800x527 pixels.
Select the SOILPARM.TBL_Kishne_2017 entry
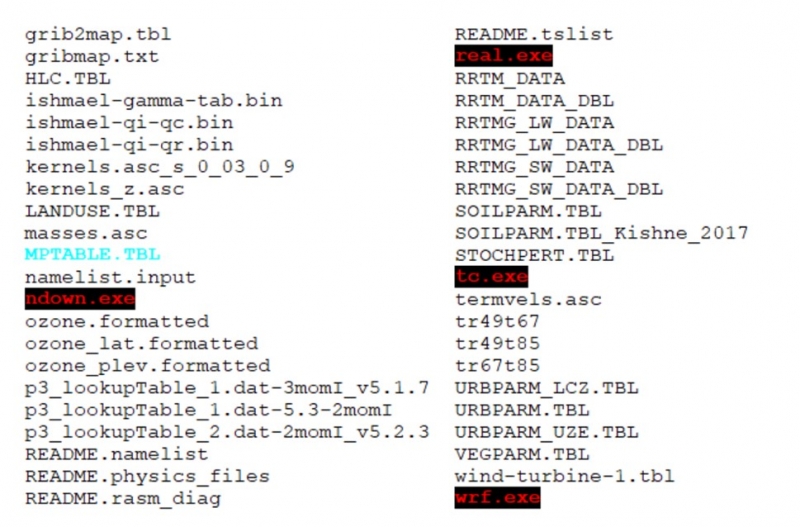601,233
